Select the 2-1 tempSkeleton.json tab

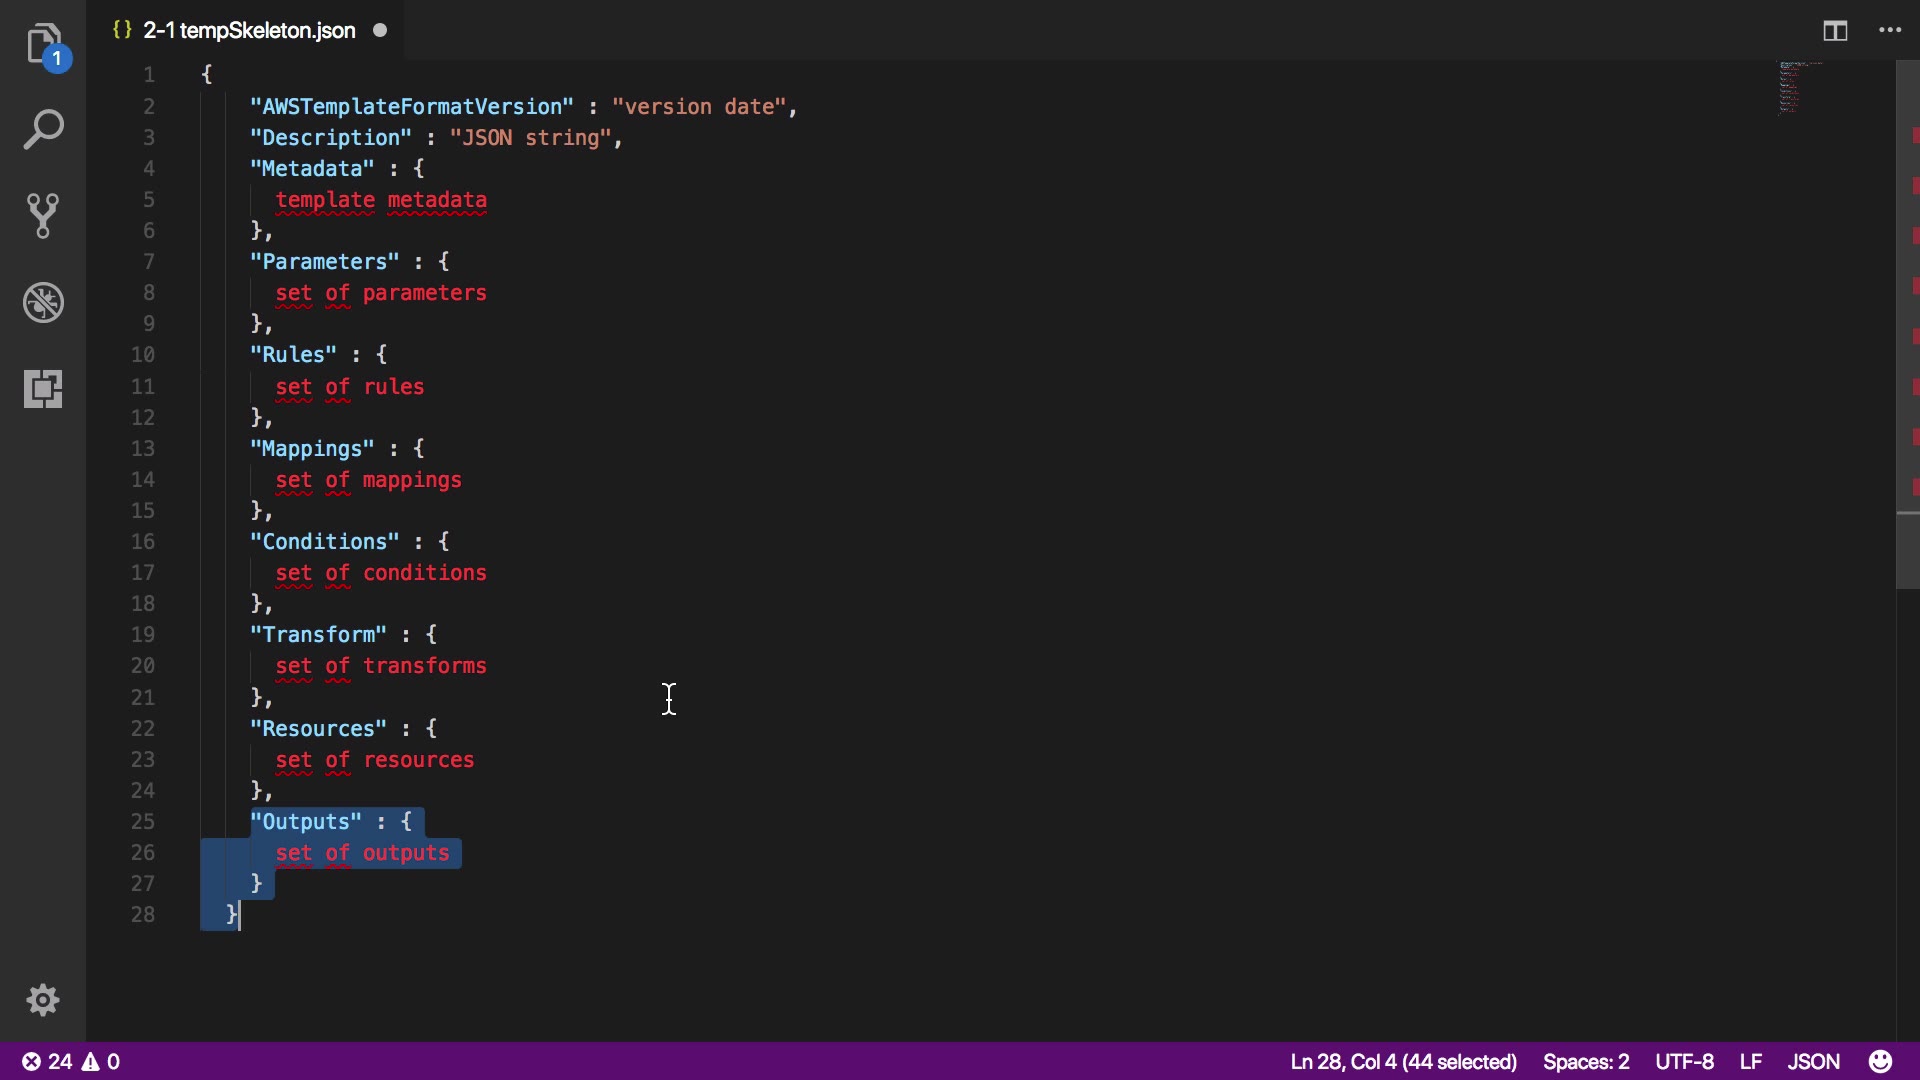point(248,31)
